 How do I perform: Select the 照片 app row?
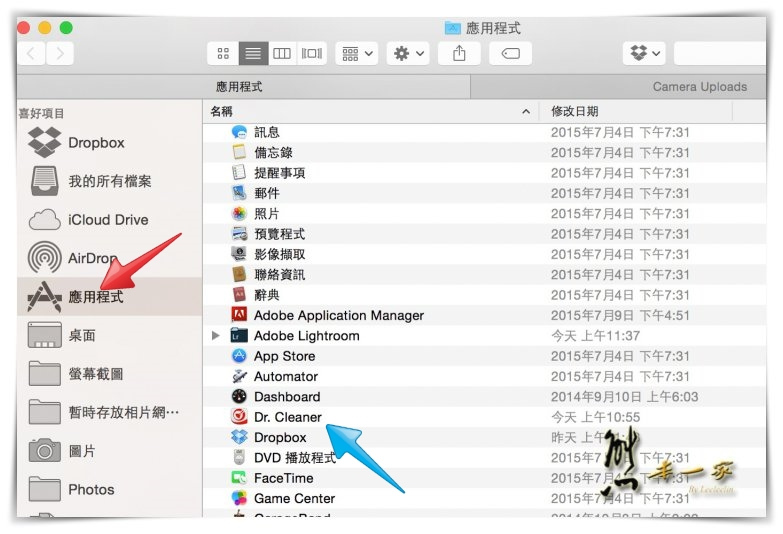point(484,214)
